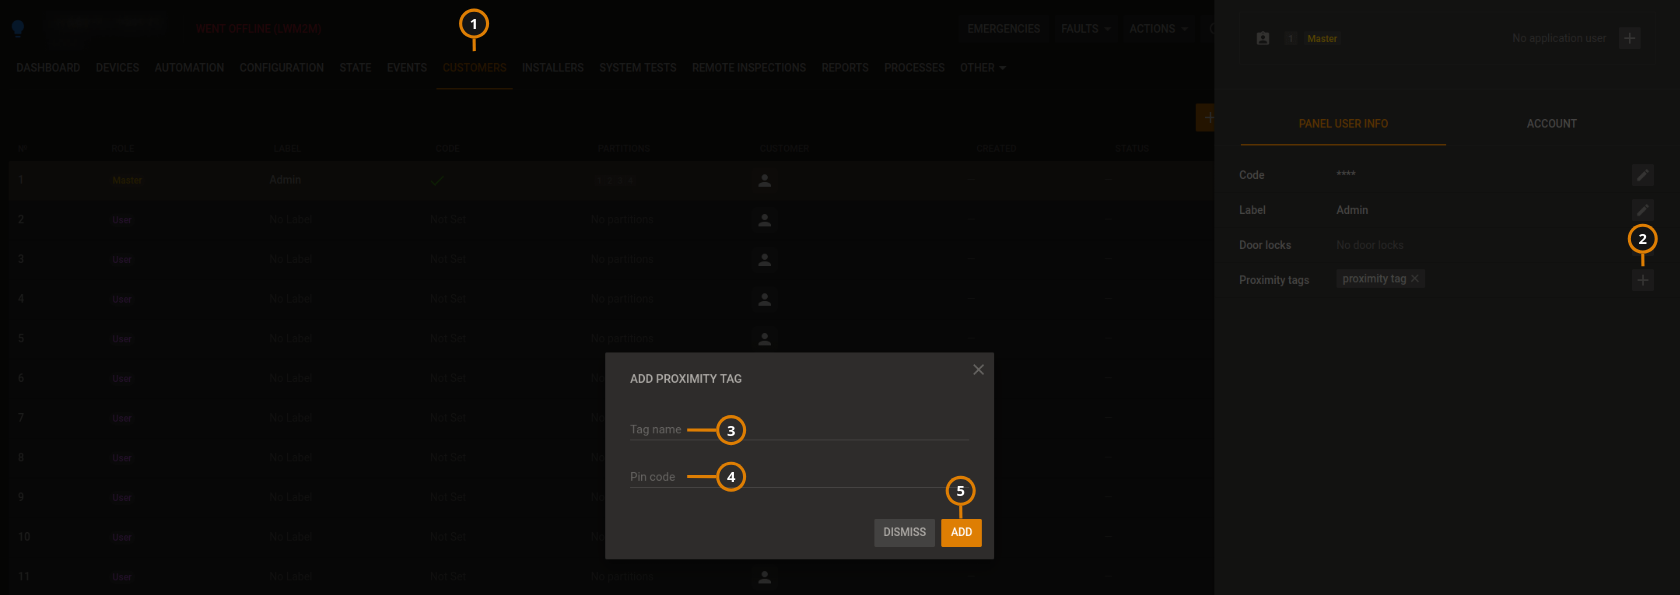
Task: Click the ROLE column header
Action: 123,148
